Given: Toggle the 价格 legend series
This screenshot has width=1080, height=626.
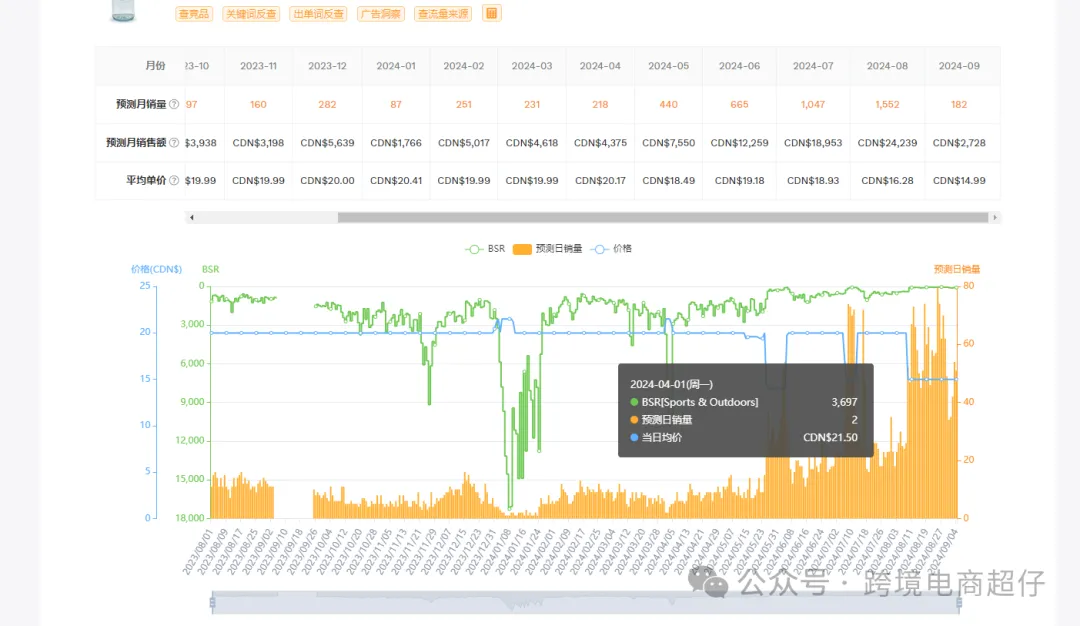Looking at the screenshot, I should coord(612,249).
